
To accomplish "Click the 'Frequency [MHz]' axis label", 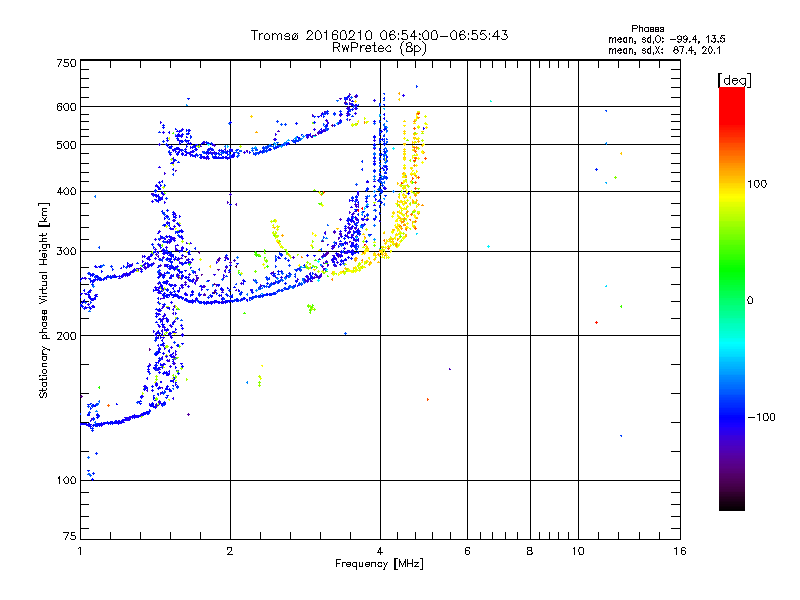I will pyautogui.click(x=379, y=564).
